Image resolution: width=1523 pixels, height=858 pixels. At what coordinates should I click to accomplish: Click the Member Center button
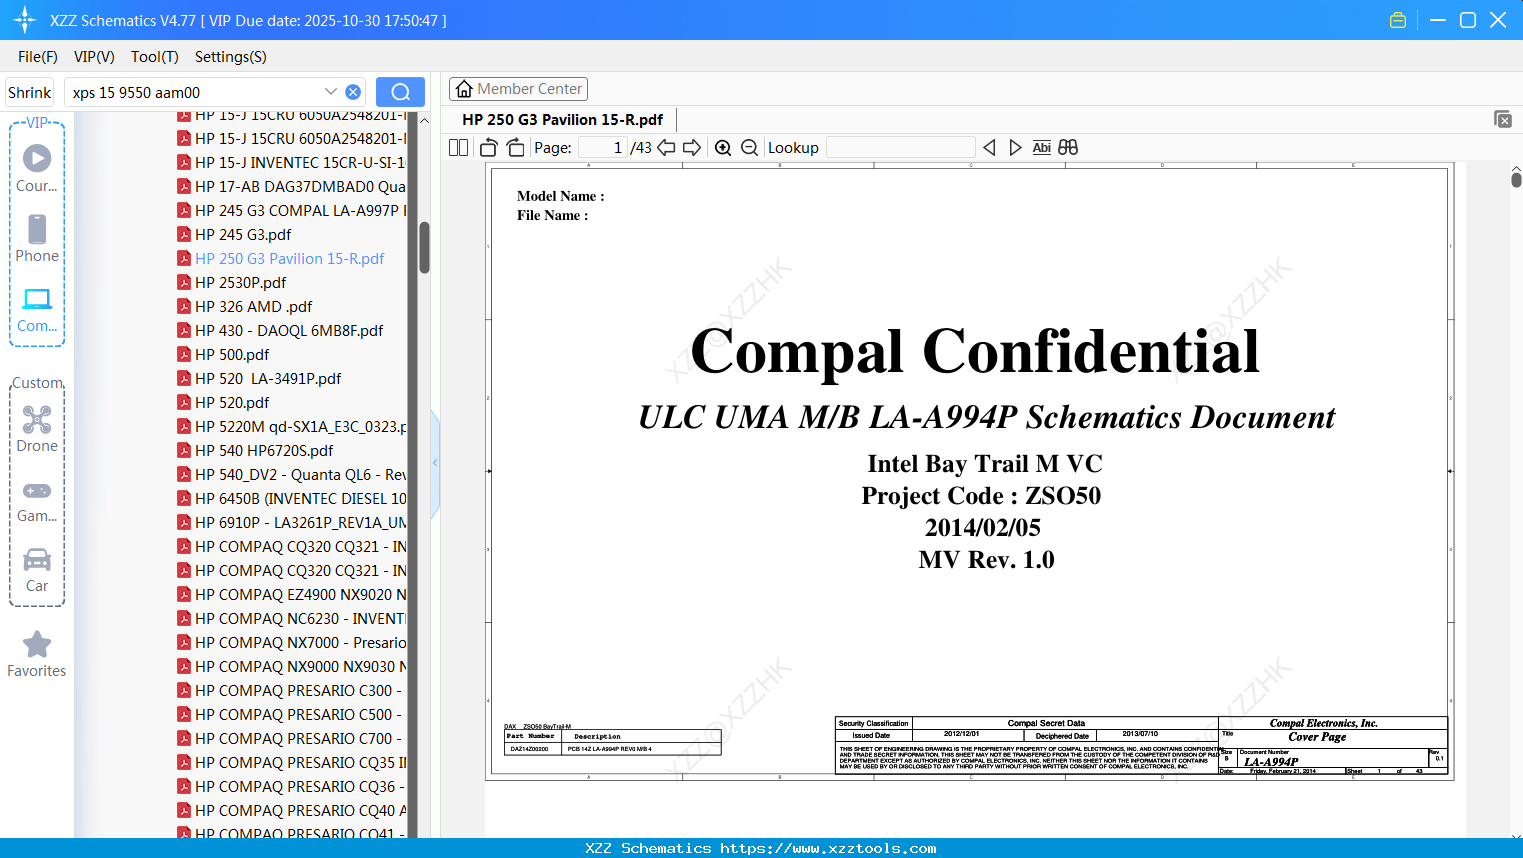[x=518, y=89]
